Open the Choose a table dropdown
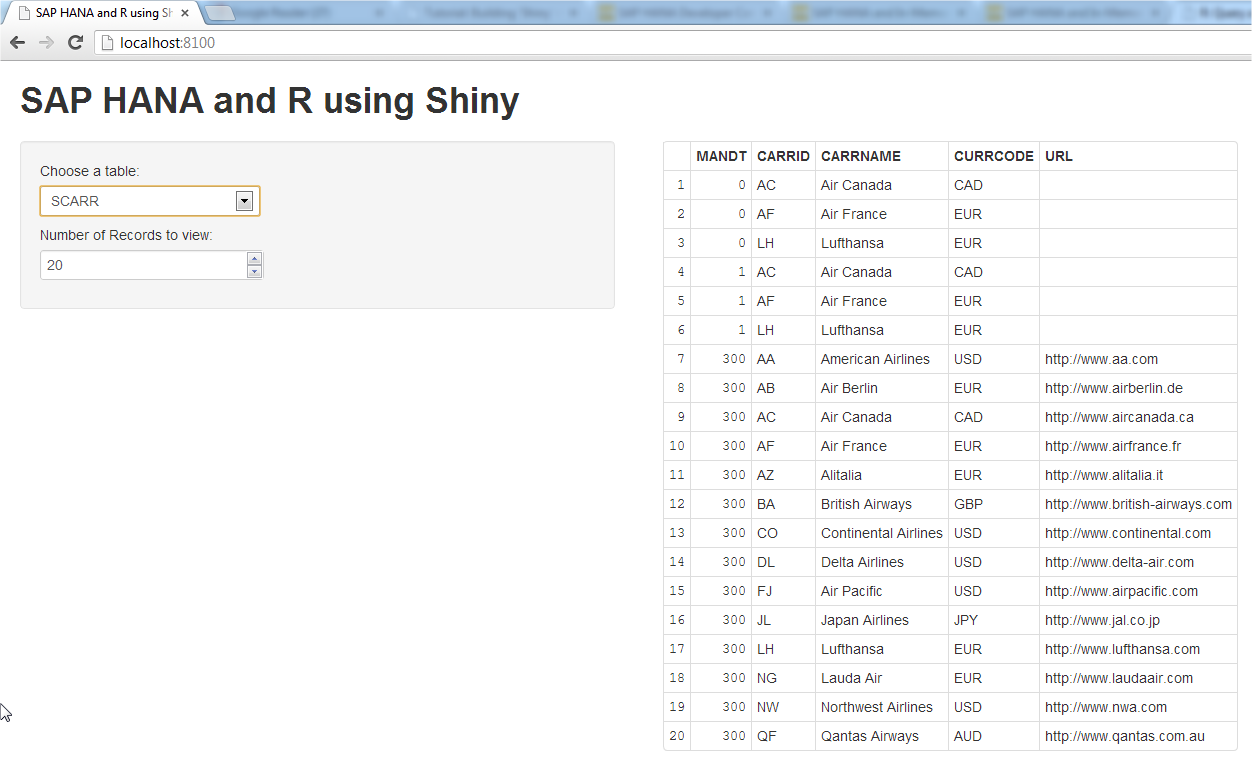 (x=150, y=201)
